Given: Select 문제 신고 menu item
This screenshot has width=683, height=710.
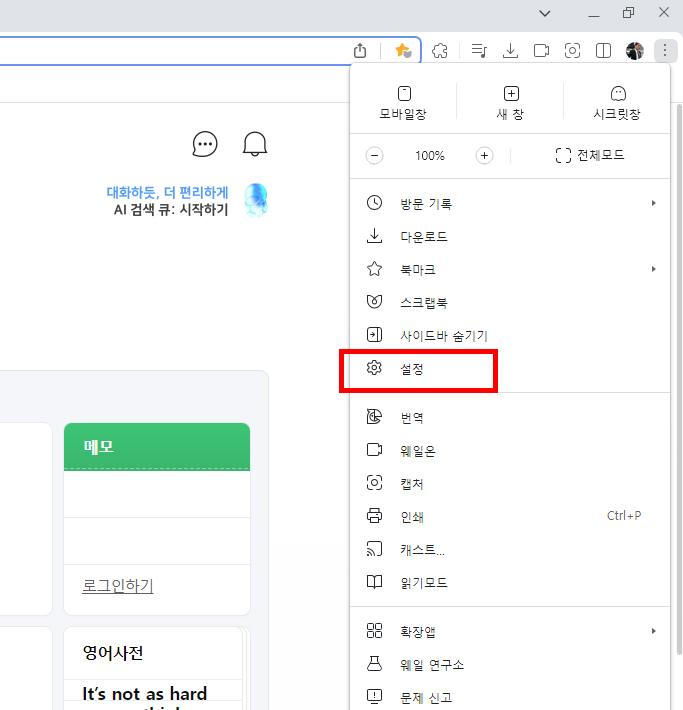Looking at the screenshot, I should [510, 697].
